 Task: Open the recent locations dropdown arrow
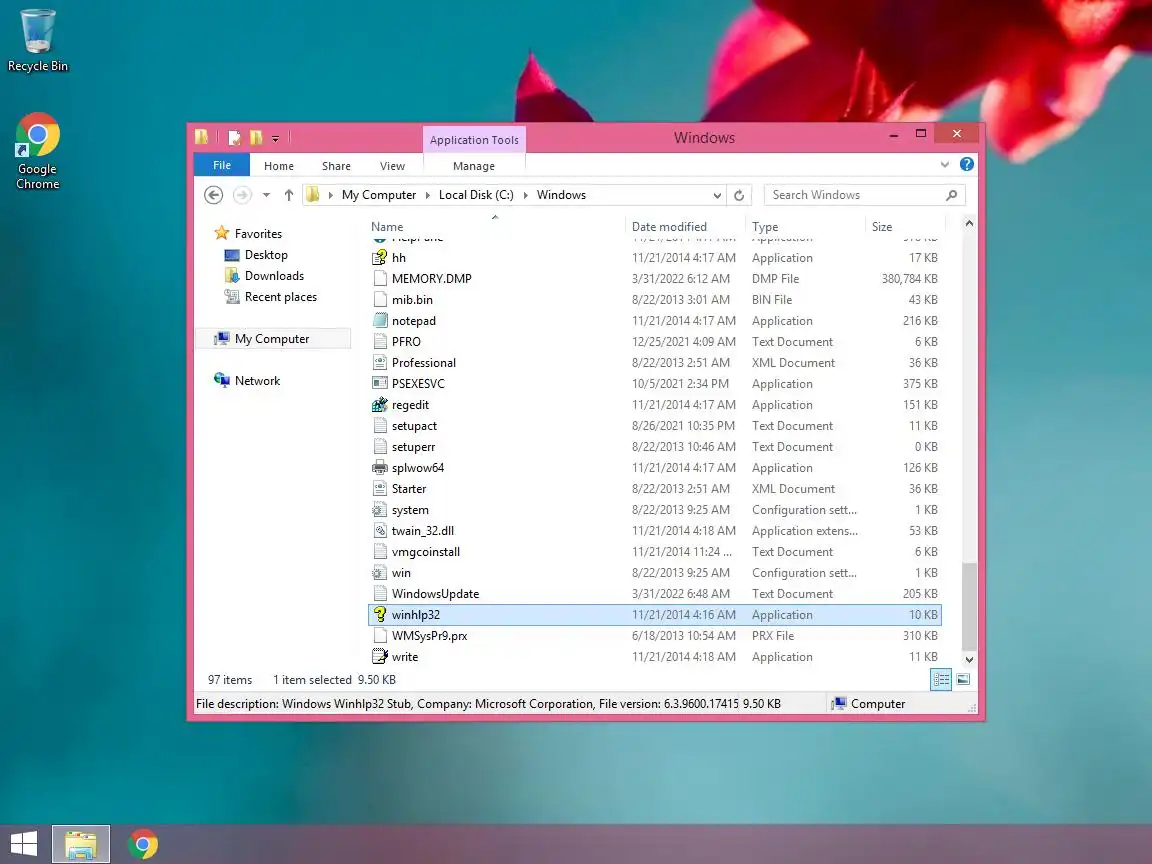266,195
